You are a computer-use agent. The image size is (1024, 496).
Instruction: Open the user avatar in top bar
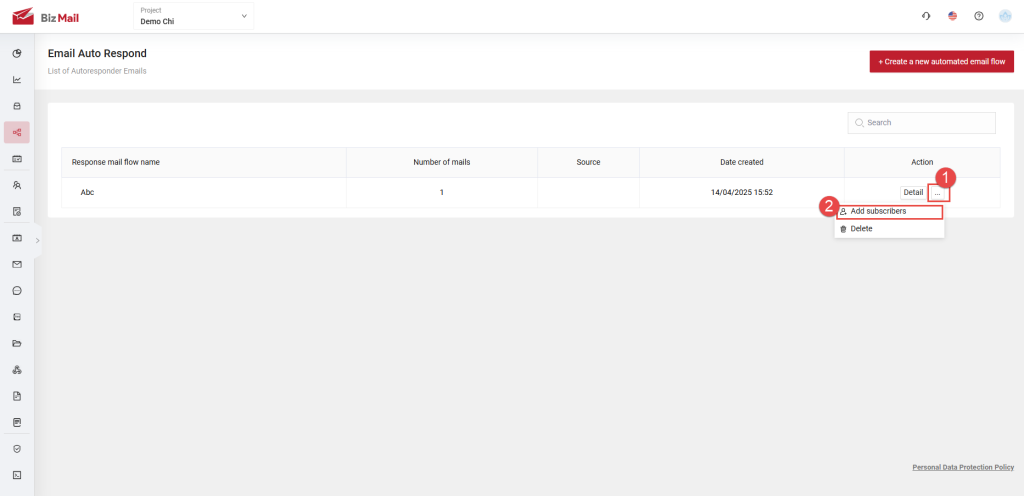1005,16
